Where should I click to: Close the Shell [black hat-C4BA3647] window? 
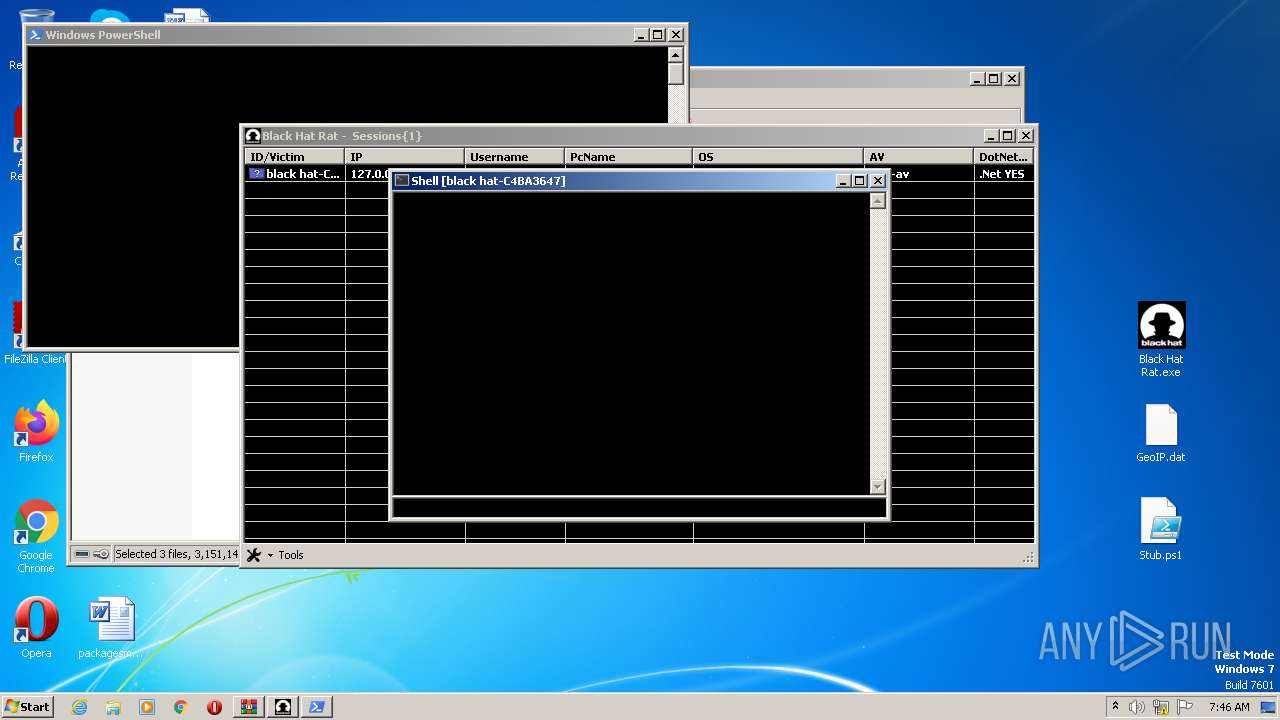pyautogui.click(x=878, y=181)
